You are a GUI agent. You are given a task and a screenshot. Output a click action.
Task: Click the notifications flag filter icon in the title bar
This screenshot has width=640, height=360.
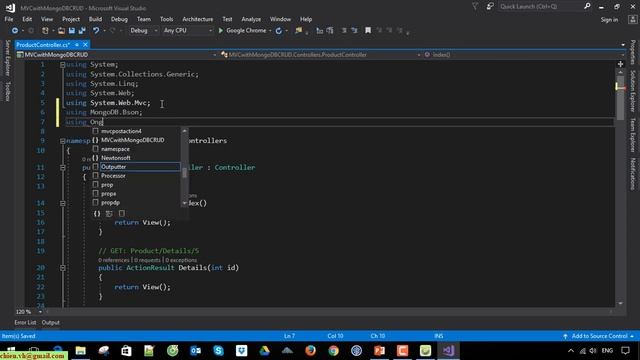475,7
